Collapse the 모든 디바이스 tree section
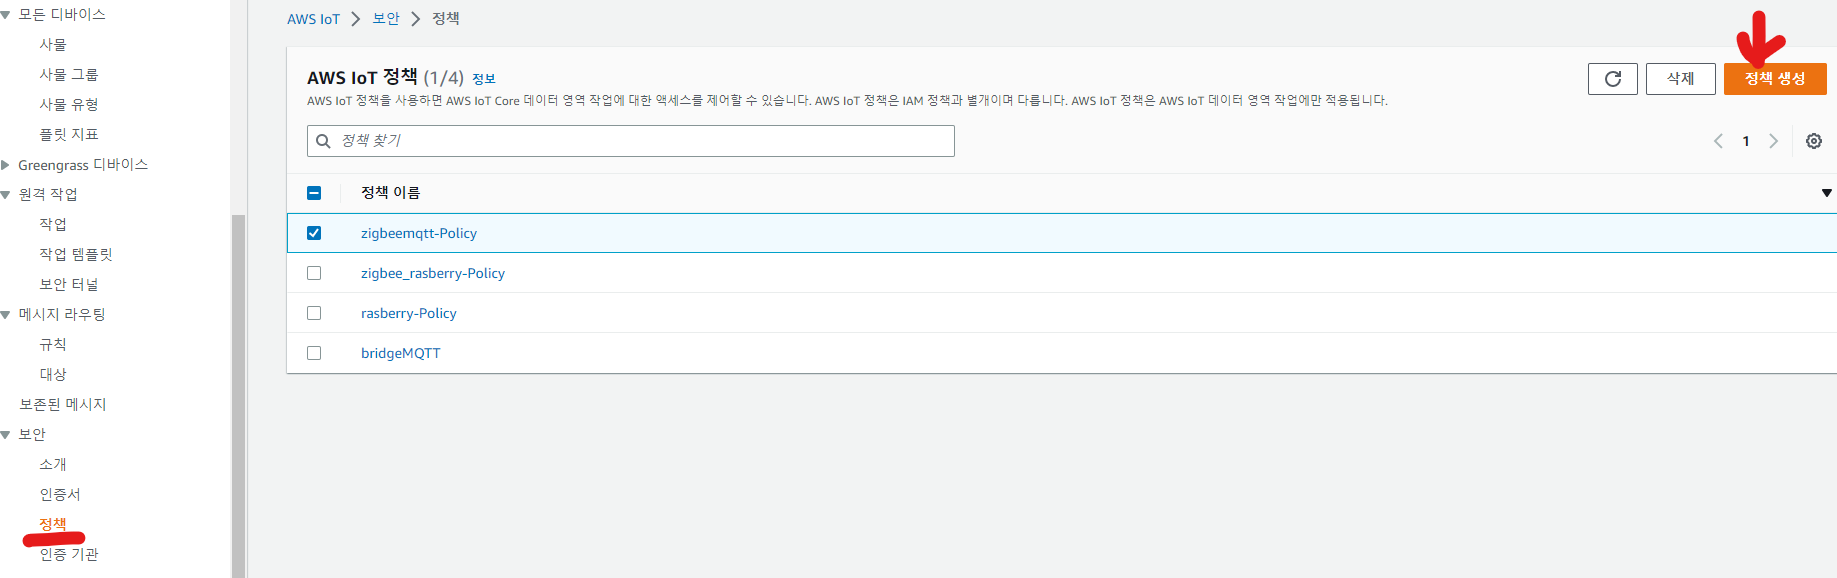 click(x=6, y=15)
